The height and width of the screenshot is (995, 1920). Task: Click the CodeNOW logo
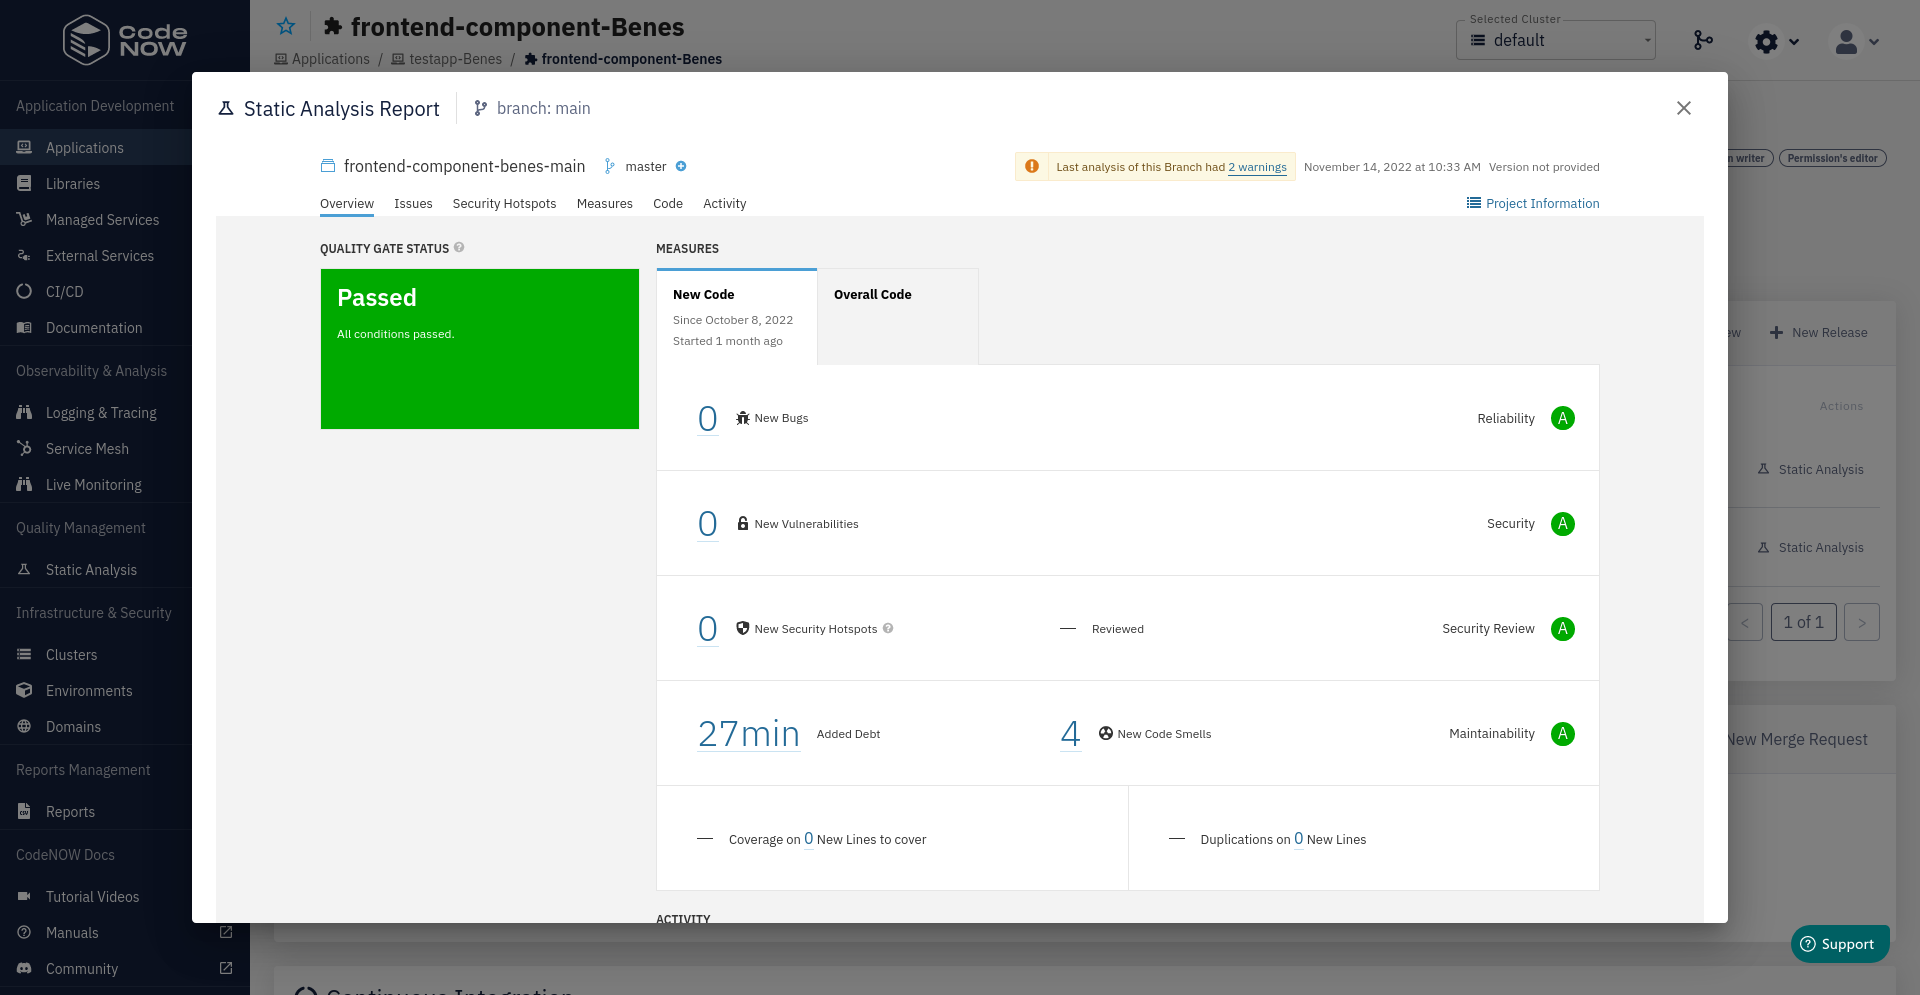(124, 40)
